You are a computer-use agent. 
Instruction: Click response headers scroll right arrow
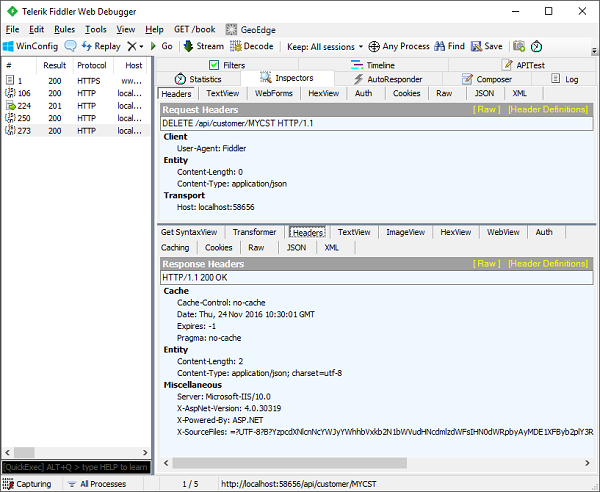coord(587,463)
